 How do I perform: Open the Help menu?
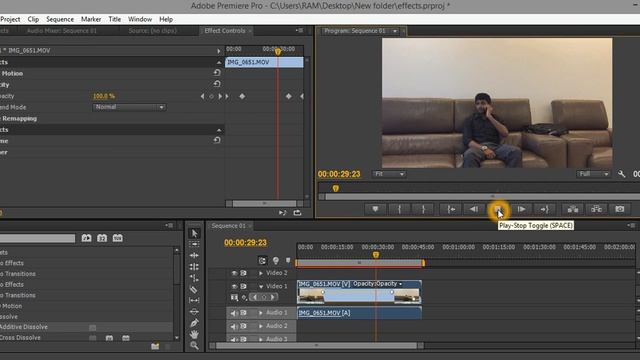(x=166, y=19)
